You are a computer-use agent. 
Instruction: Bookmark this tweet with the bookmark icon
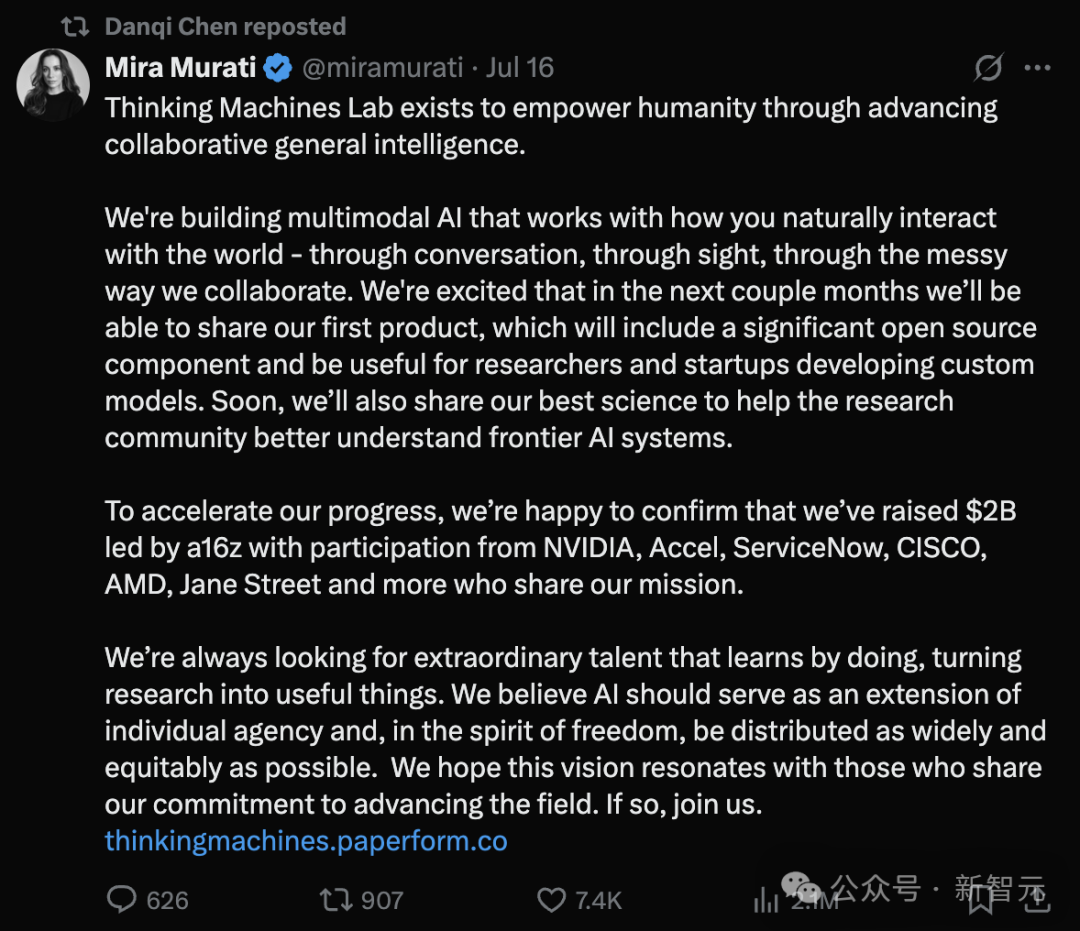(981, 900)
